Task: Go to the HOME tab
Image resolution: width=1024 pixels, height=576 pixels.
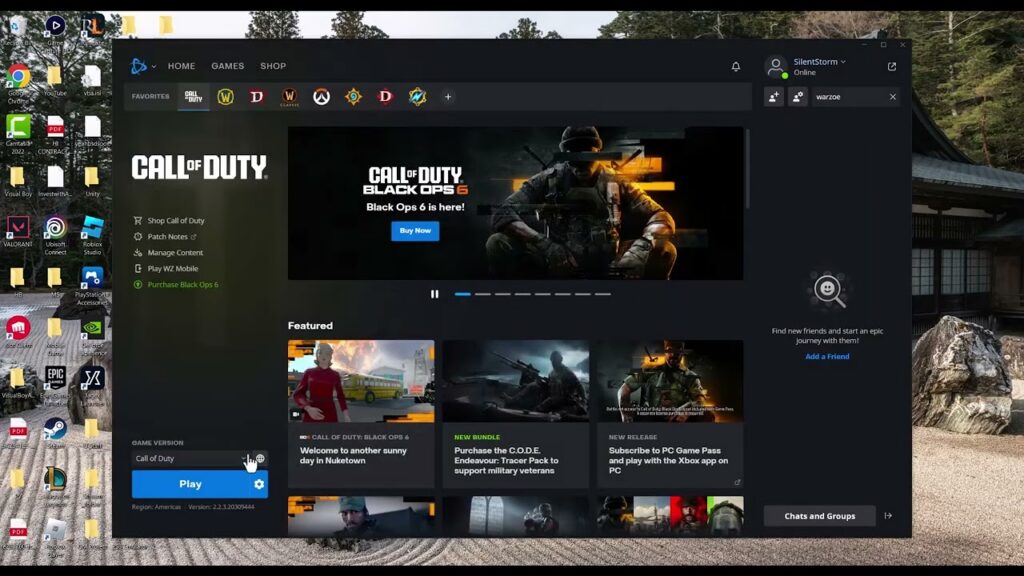Action: (x=182, y=66)
